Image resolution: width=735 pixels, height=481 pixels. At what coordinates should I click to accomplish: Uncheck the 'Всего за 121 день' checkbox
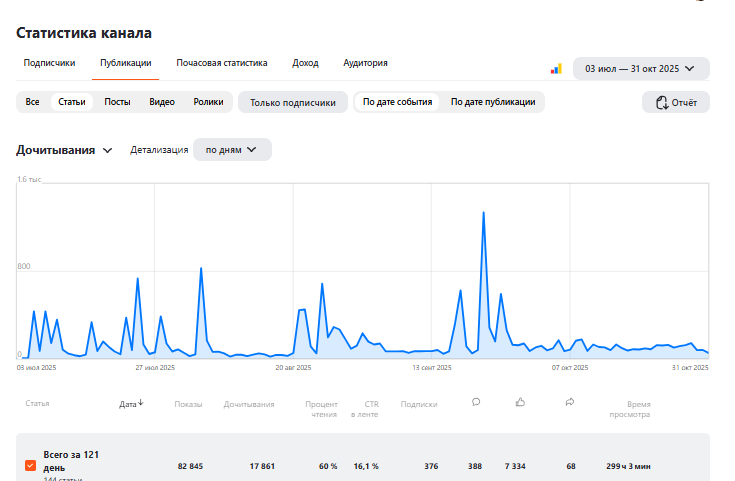coord(30,466)
